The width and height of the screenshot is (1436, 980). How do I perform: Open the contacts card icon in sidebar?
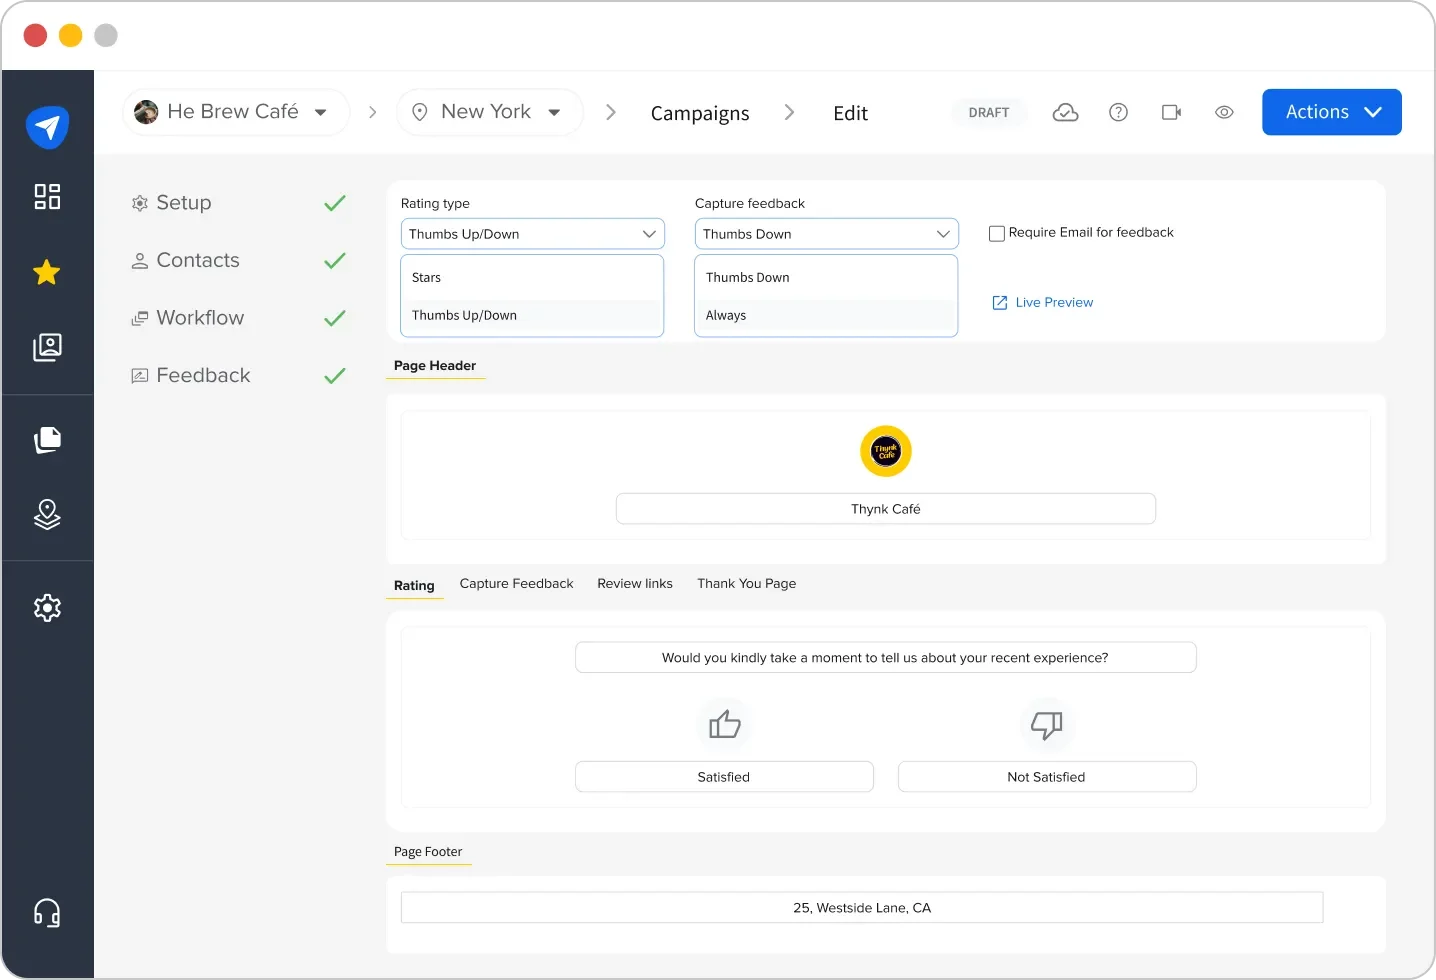point(47,347)
